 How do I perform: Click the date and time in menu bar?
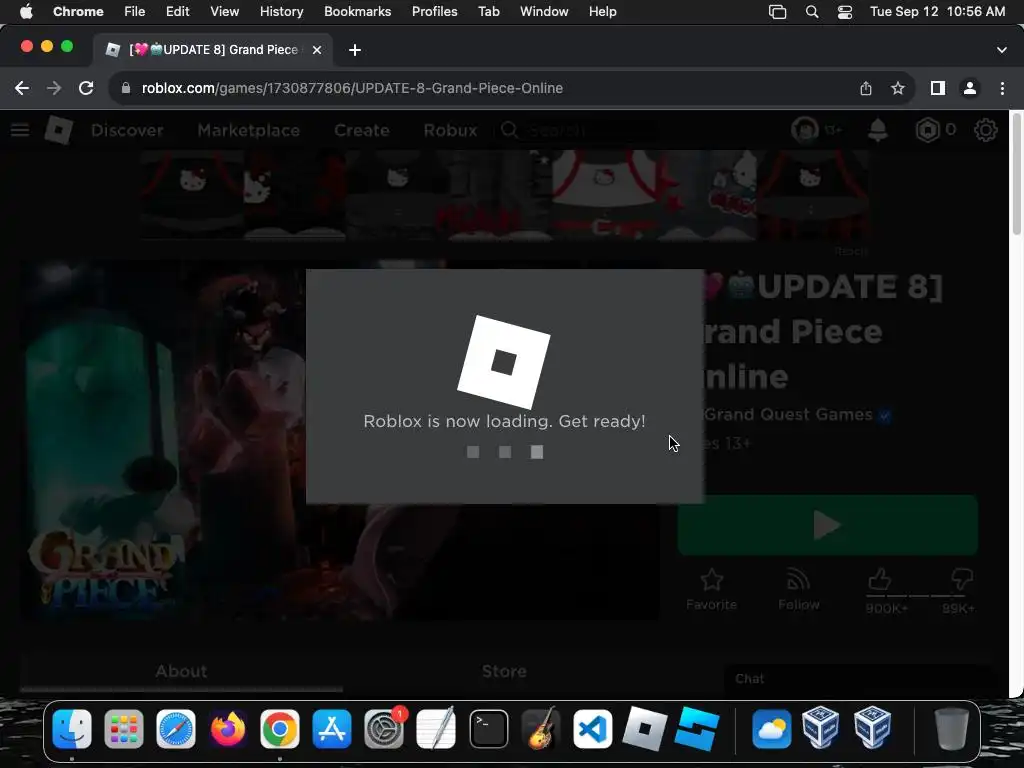click(x=938, y=12)
